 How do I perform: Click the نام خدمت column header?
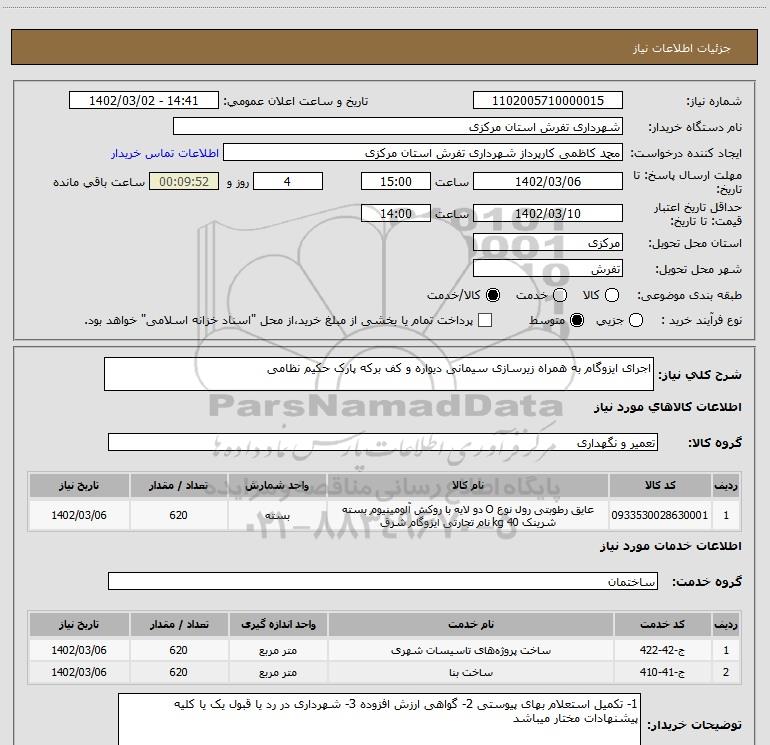[470, 624]
